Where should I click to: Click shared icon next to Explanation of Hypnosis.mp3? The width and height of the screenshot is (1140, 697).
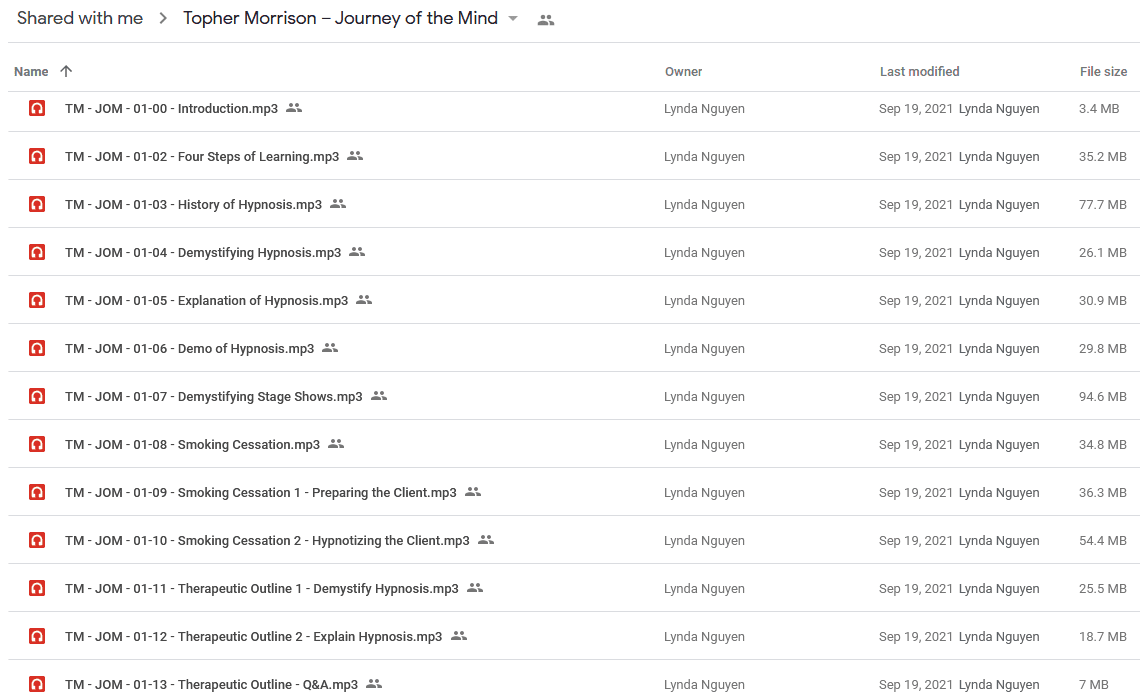[x=364, y=299]
